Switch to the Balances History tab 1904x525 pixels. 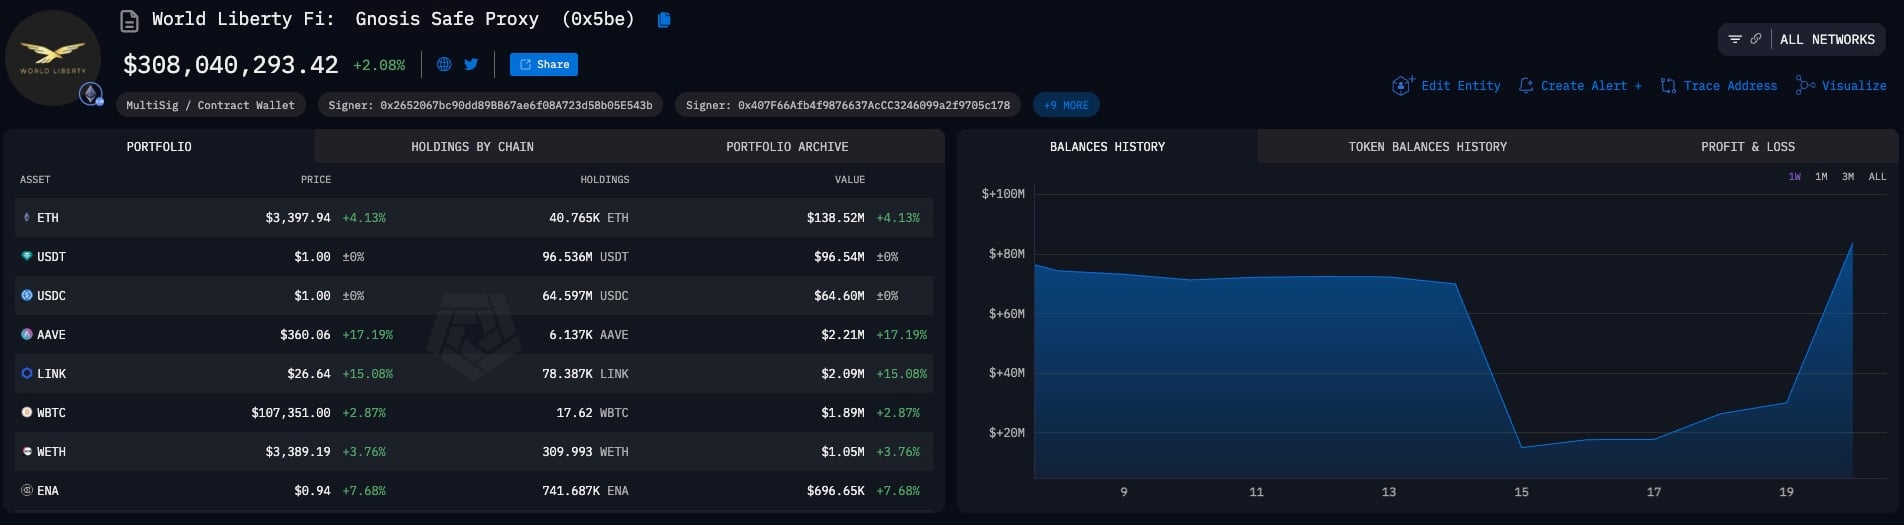(x=1107, y=146)
